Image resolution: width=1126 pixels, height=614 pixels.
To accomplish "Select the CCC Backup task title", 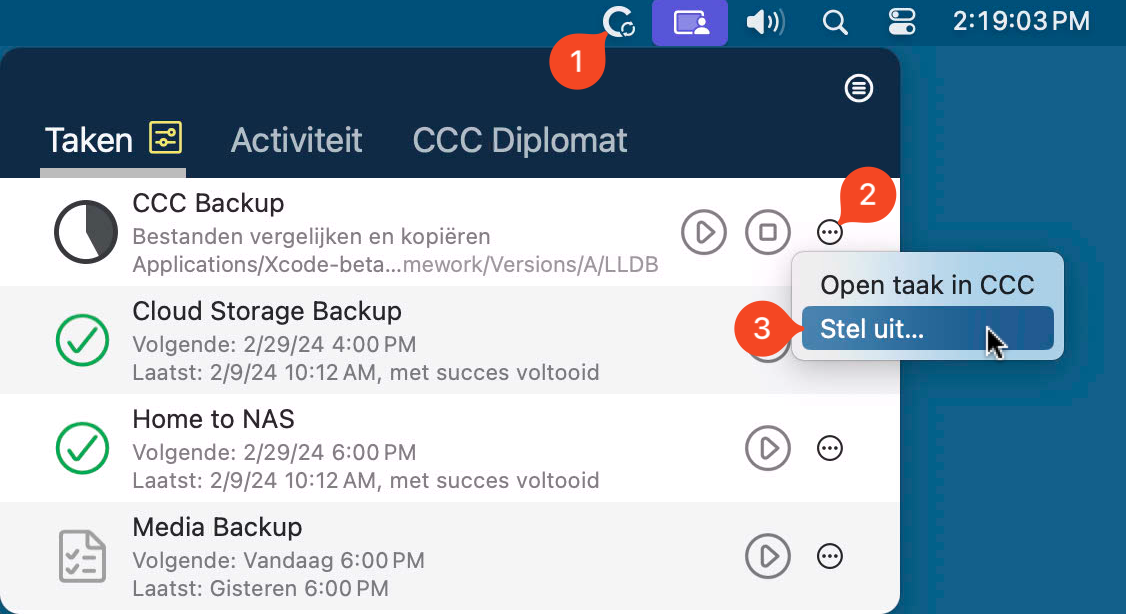I will [208, 203].
